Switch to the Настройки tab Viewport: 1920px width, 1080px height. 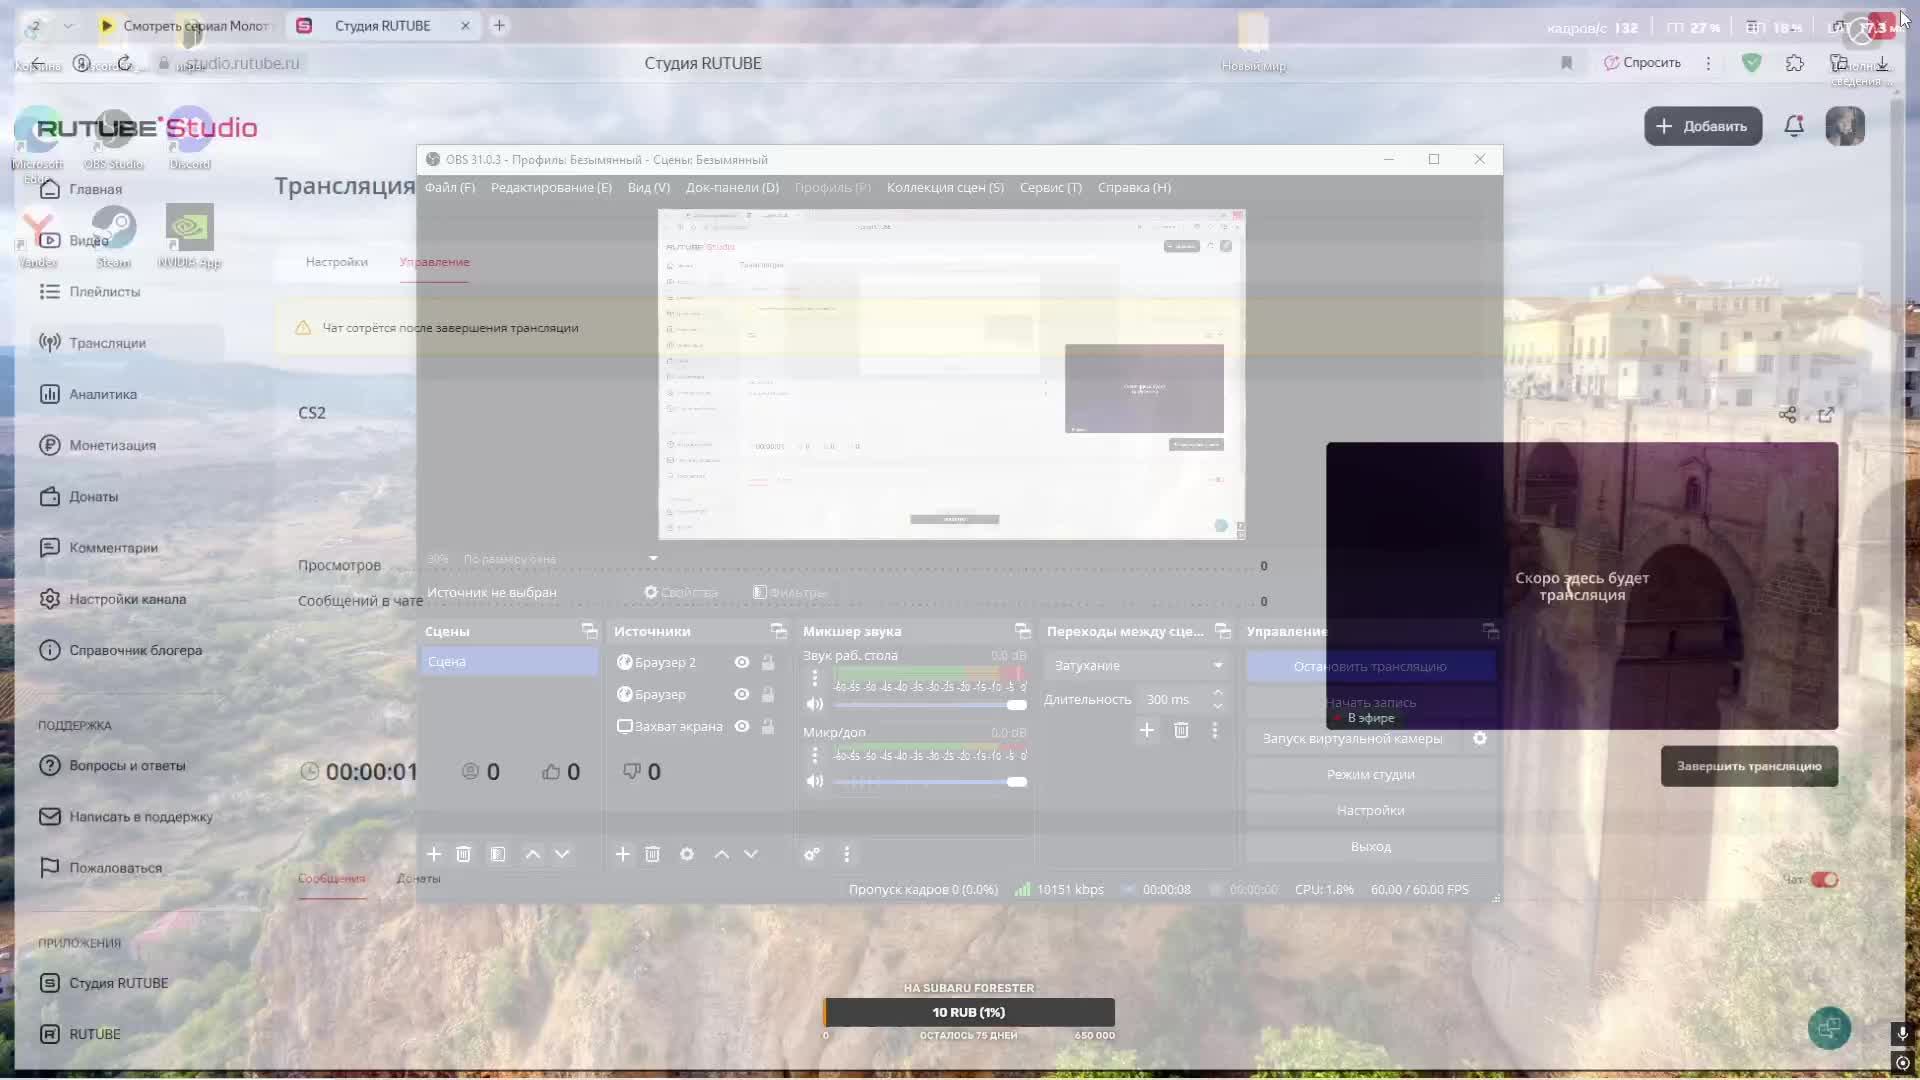click(337, 262)
